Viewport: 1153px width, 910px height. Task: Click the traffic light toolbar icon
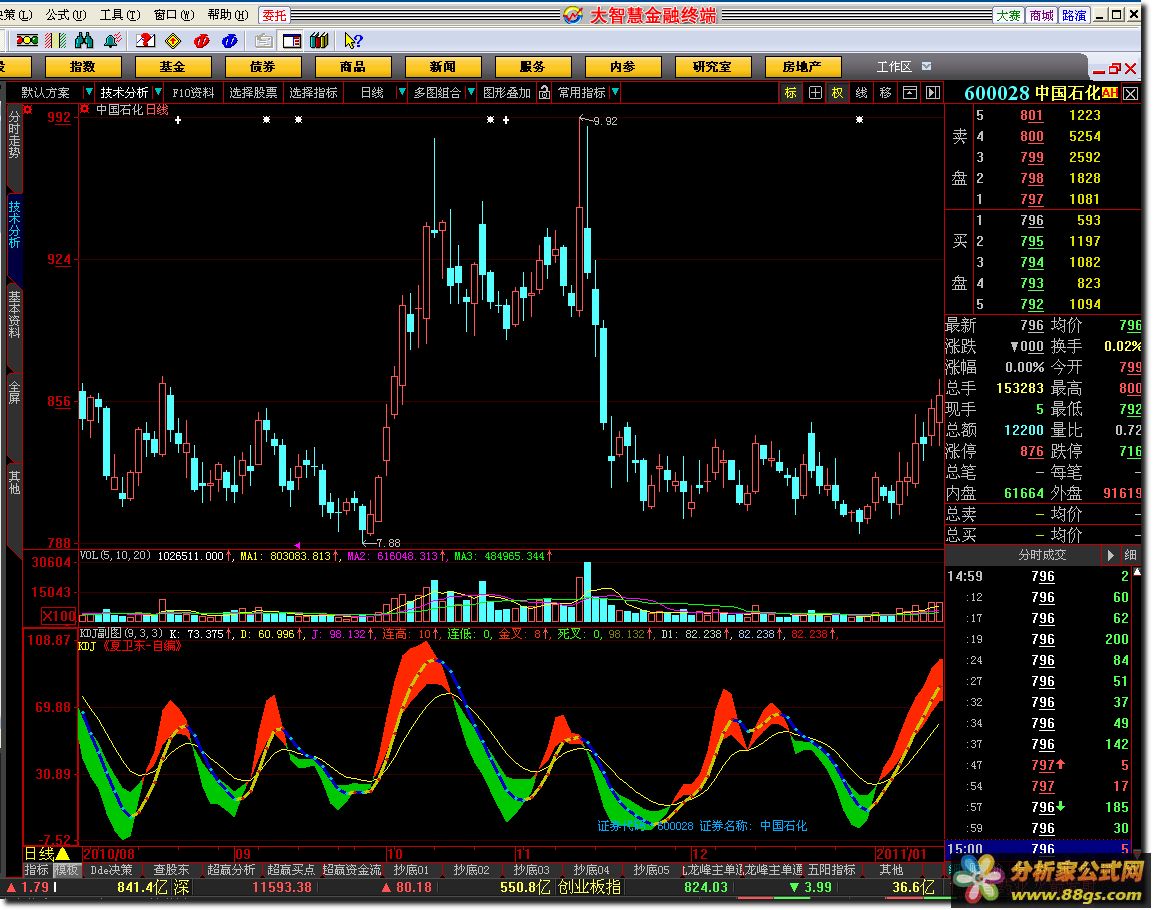27,40
